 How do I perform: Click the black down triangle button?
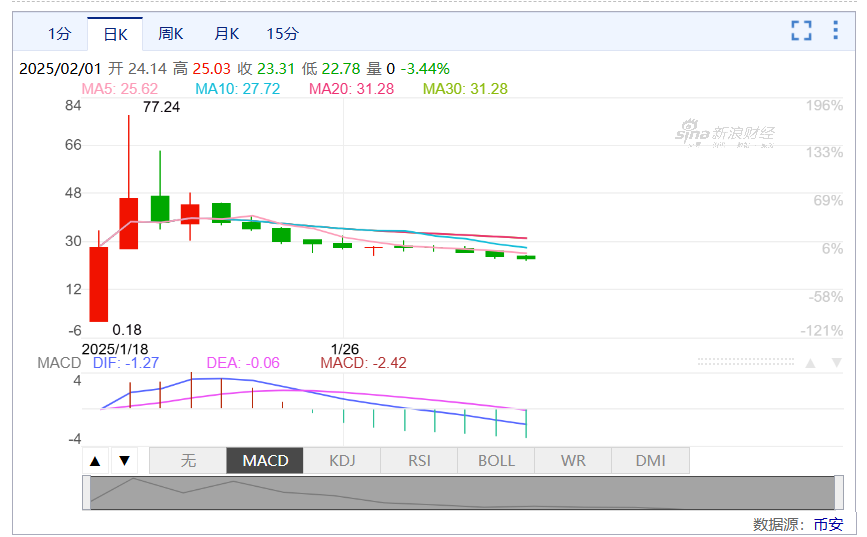tap(124, 461)
